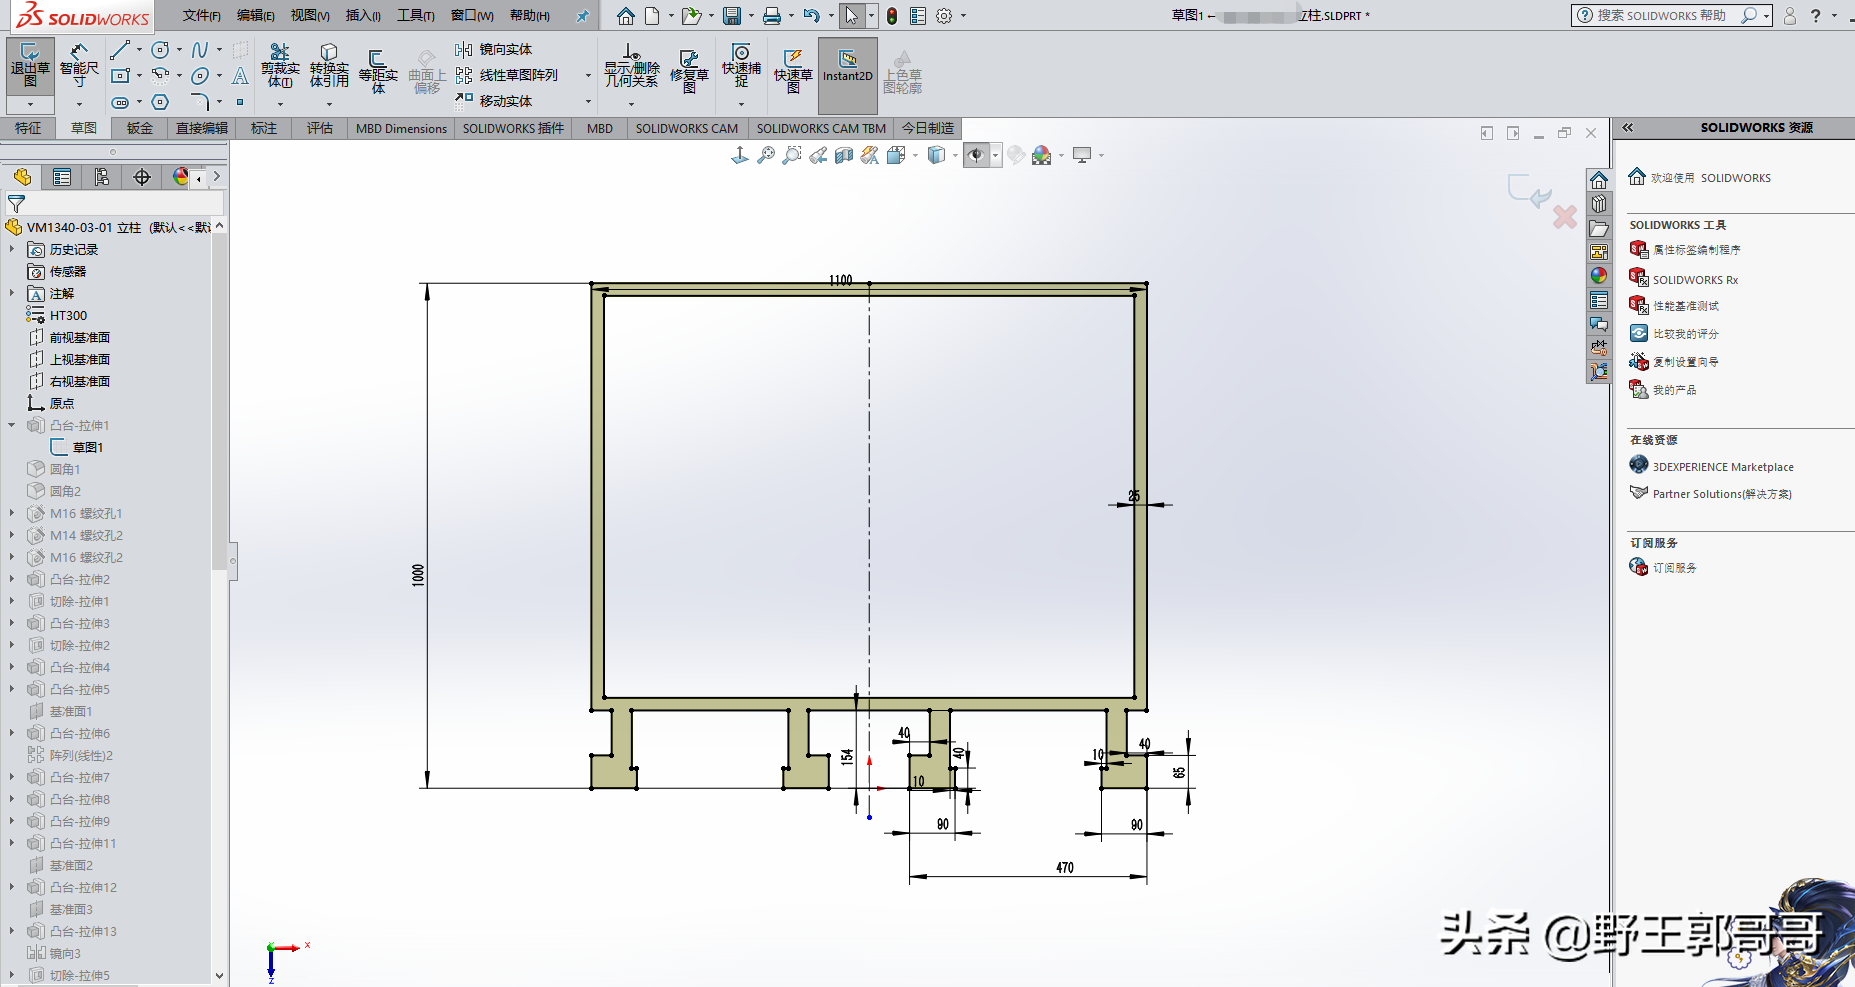Screen dimensions: 1855x987
Task: Open the Appearances color ball tab
Action: coord(180,177)
